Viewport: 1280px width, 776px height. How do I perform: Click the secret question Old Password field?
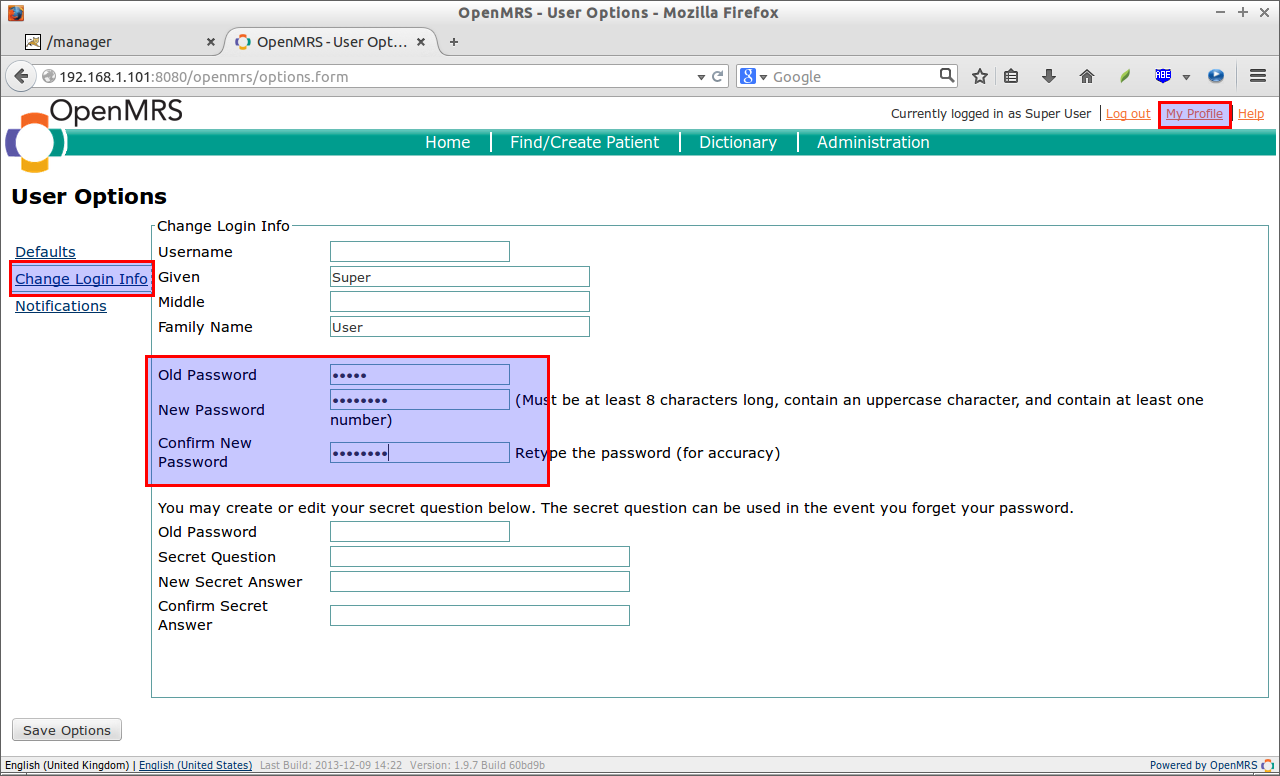420,532
